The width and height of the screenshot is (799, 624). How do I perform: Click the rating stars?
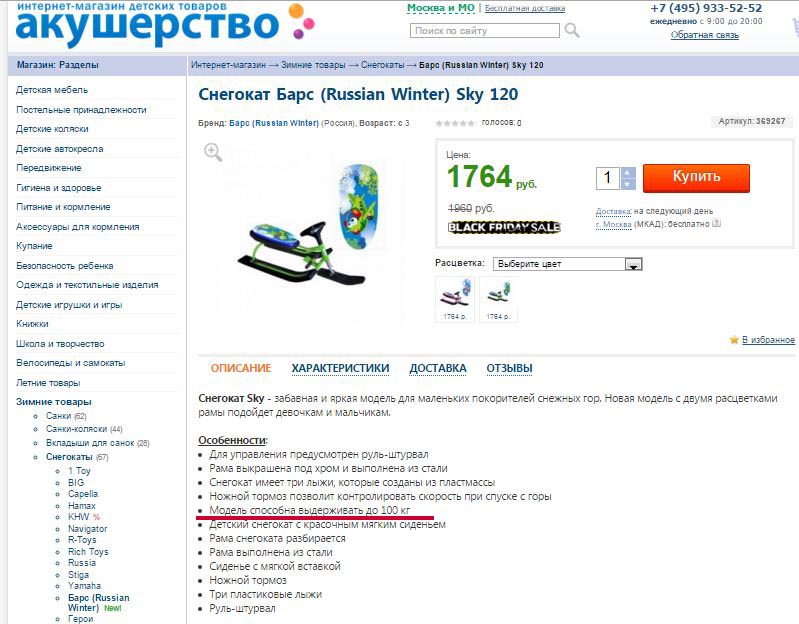point(456,123)
